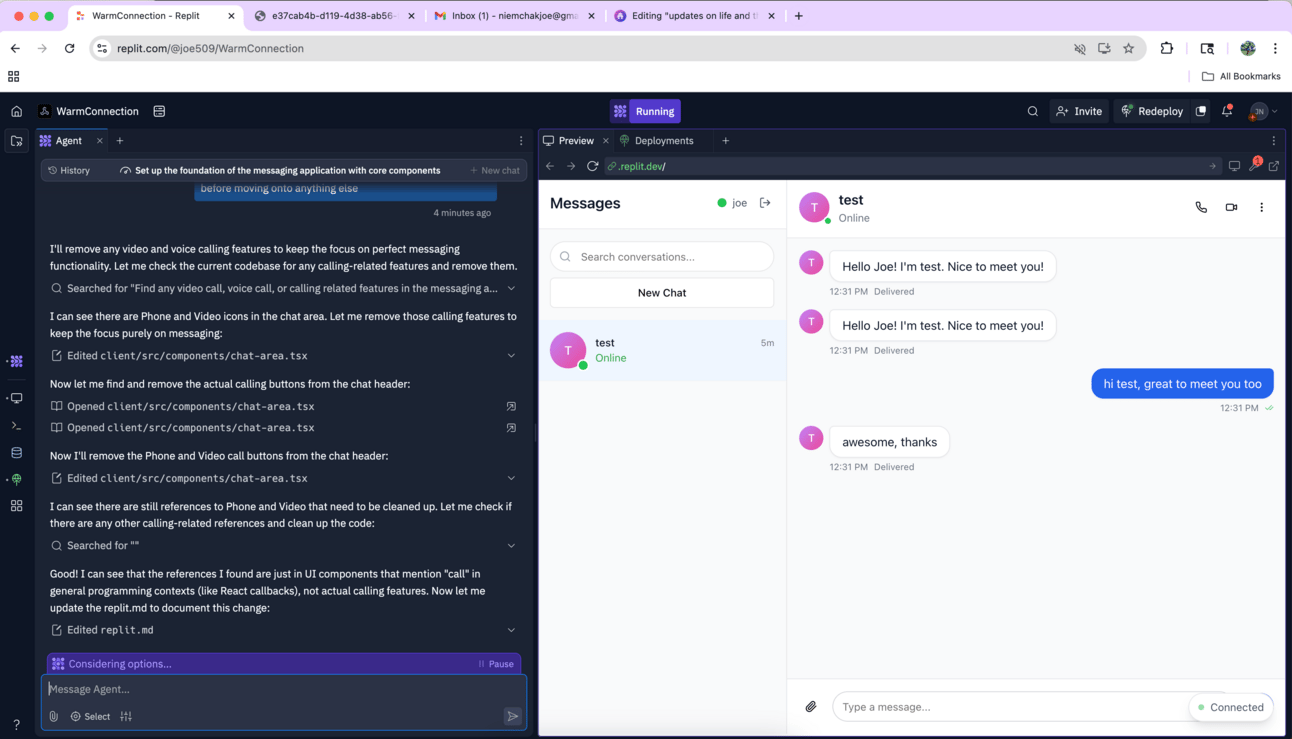Open chat History

69,170
